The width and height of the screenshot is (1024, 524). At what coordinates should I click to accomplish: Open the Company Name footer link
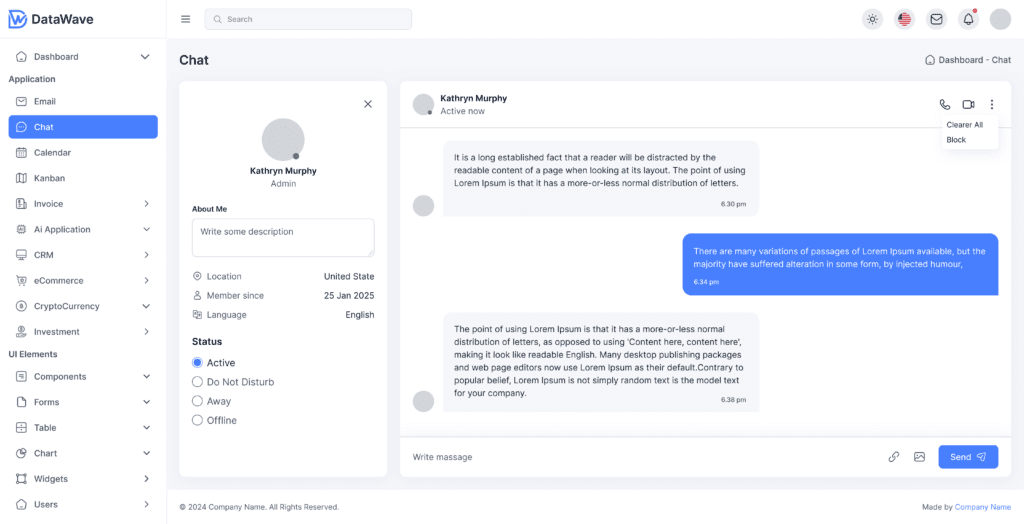pos(983,507)
